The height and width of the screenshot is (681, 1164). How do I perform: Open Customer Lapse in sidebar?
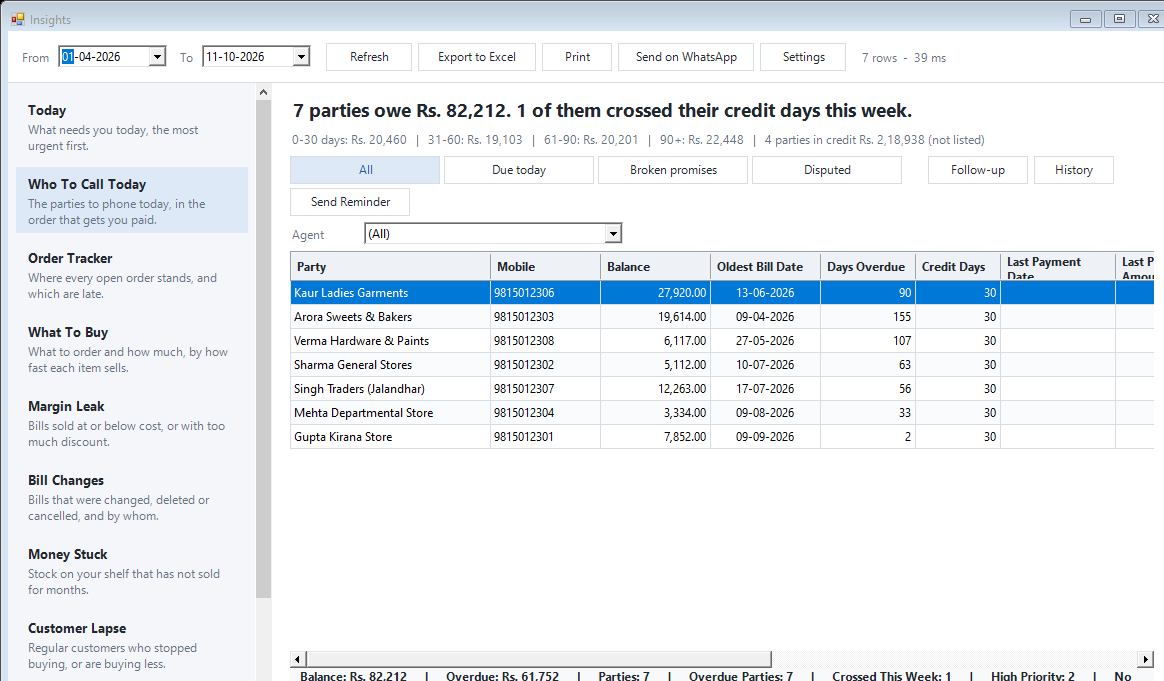point(132,645)
